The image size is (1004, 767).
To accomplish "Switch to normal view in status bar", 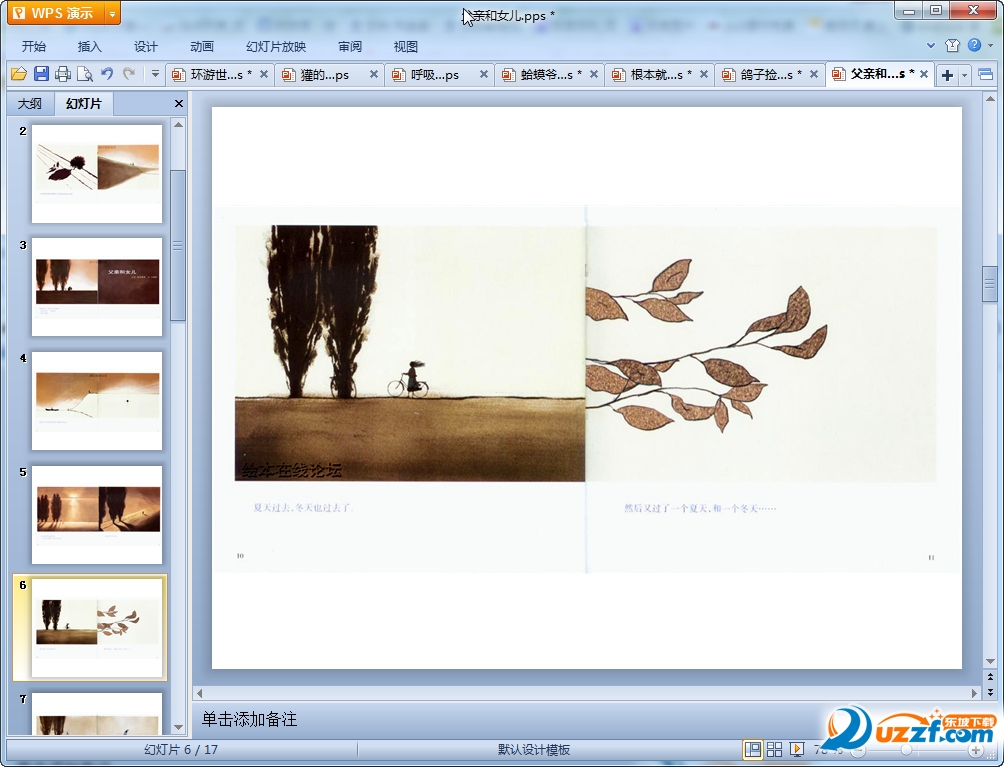I will point(752,749).
